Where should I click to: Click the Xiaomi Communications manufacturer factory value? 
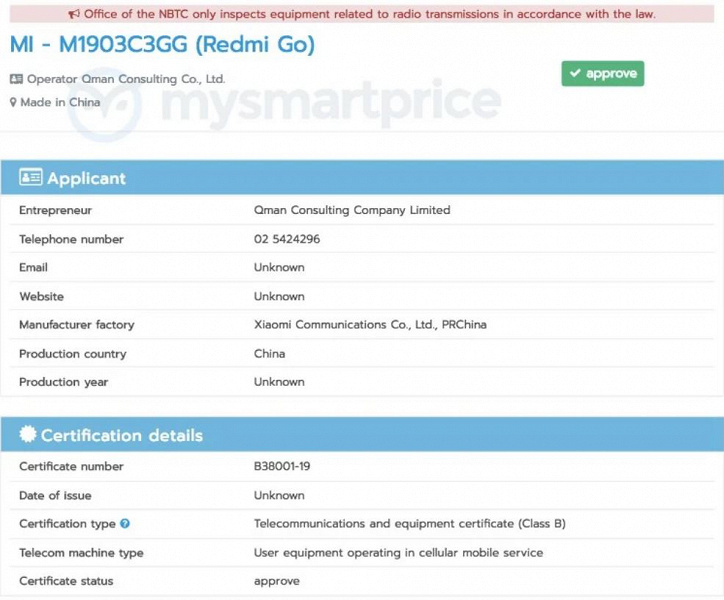point(370,325)
